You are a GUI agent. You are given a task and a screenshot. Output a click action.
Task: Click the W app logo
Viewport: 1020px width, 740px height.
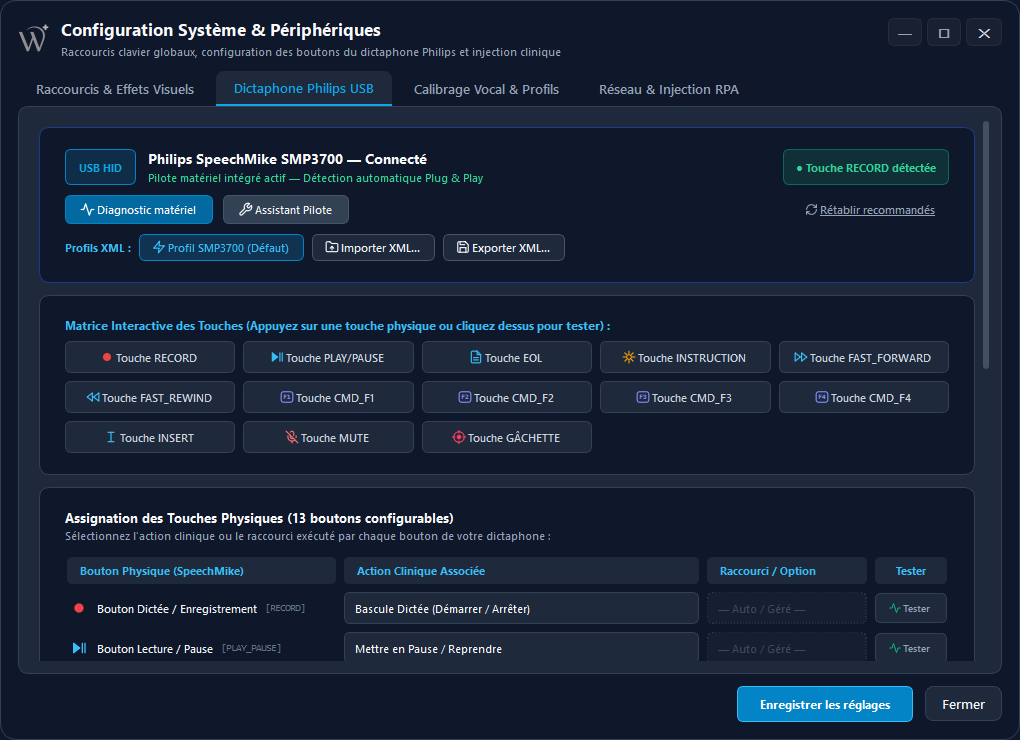(33, 38)
